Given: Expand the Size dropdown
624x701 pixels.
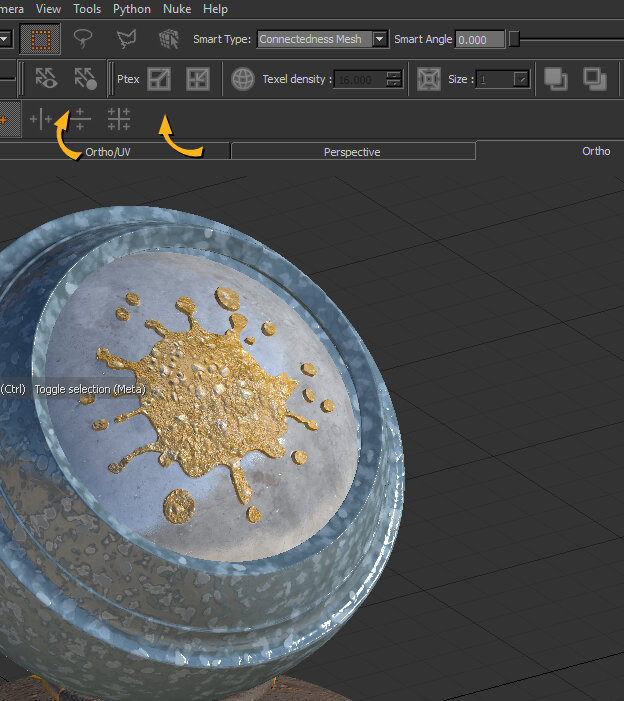Looking at the screenshot, I should (521, 79).
